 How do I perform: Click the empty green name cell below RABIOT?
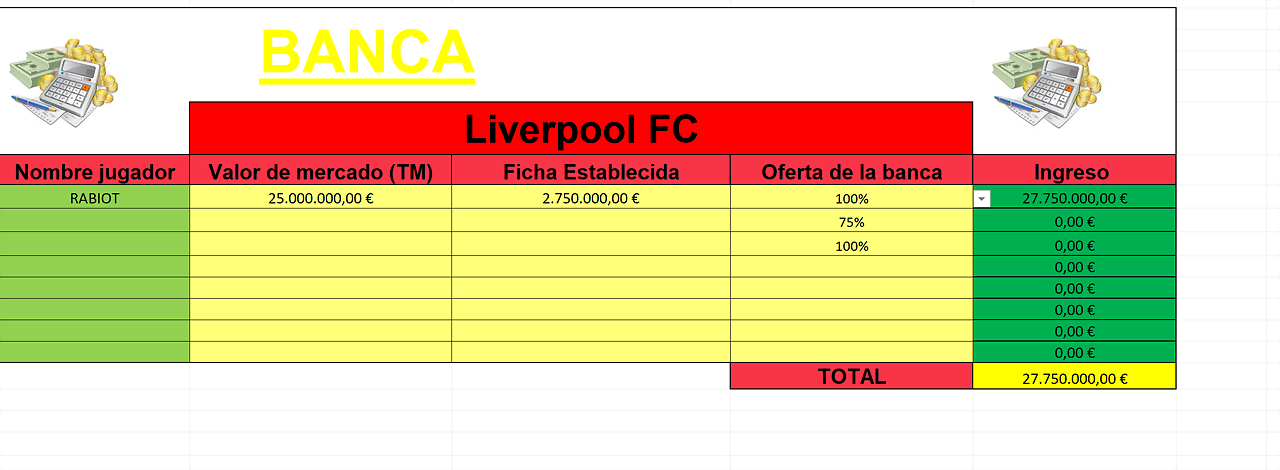pyautogui.click(x=95, y=221)
